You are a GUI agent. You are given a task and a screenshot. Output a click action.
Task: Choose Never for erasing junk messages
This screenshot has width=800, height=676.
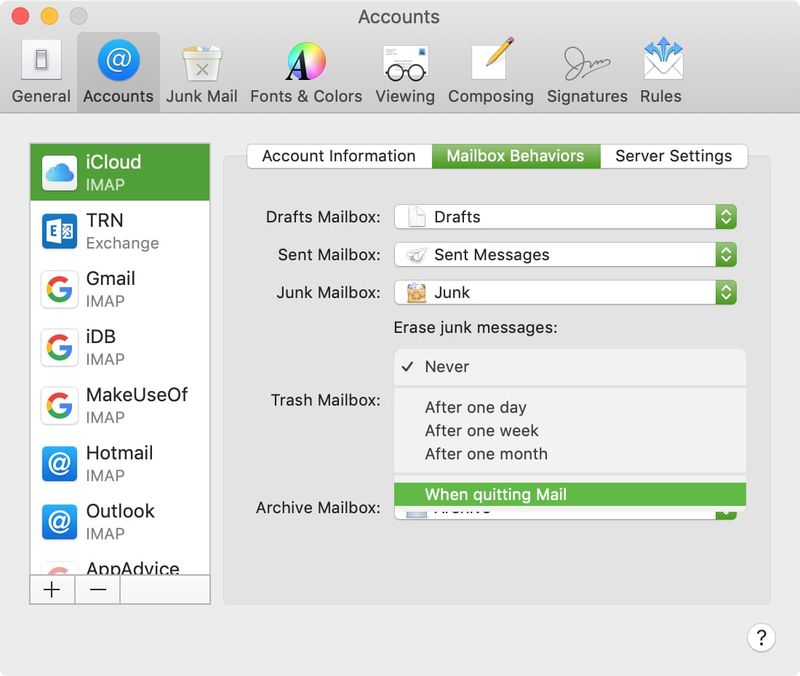[570, 367]
